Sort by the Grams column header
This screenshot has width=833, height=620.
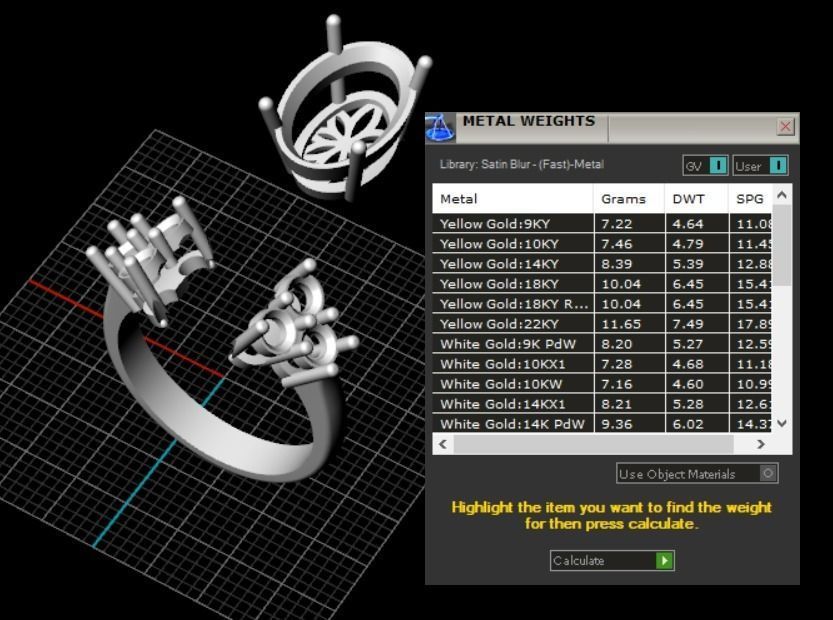629,199
